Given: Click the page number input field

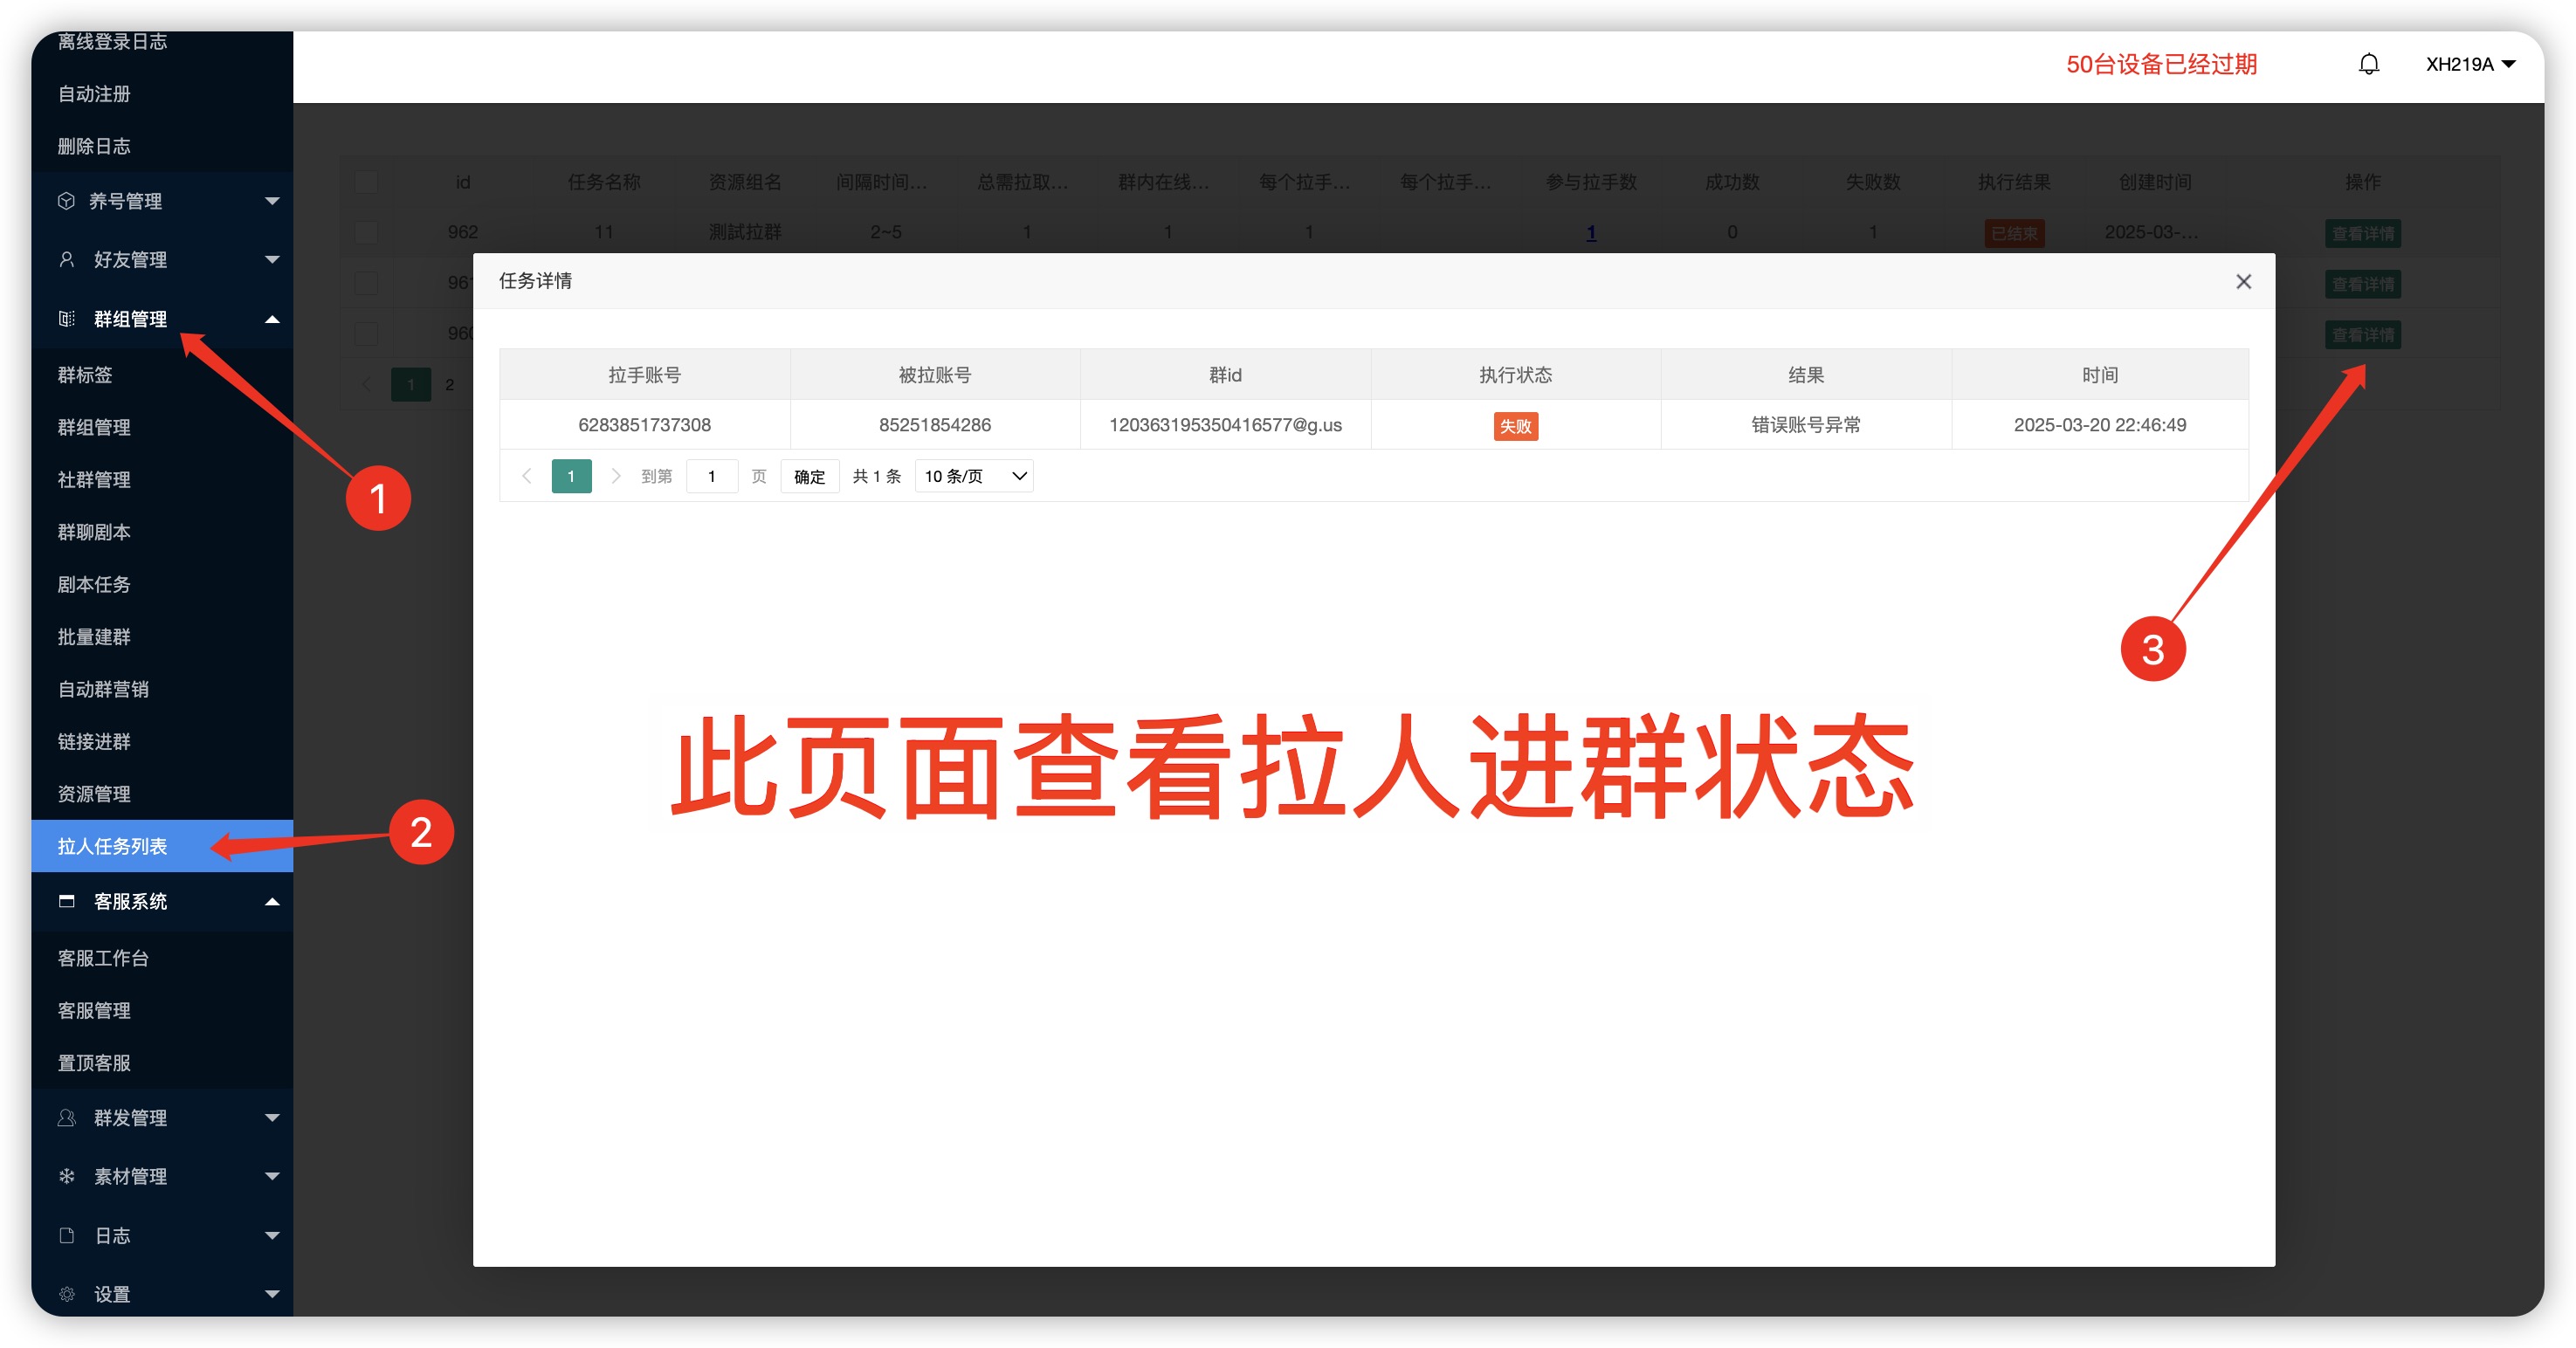Looking at the screenshot, I should (712, 476).
